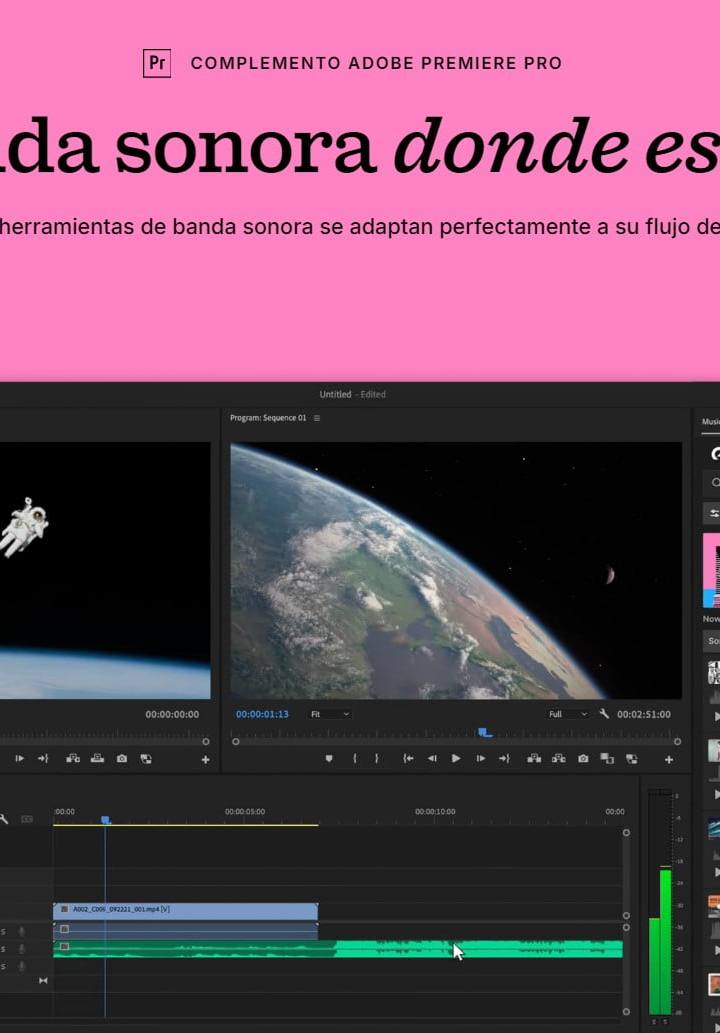This screenshot has height=1033, width=720.
Task: Click the proxies icon right of Comparison View
Action: tap(631, 759)
